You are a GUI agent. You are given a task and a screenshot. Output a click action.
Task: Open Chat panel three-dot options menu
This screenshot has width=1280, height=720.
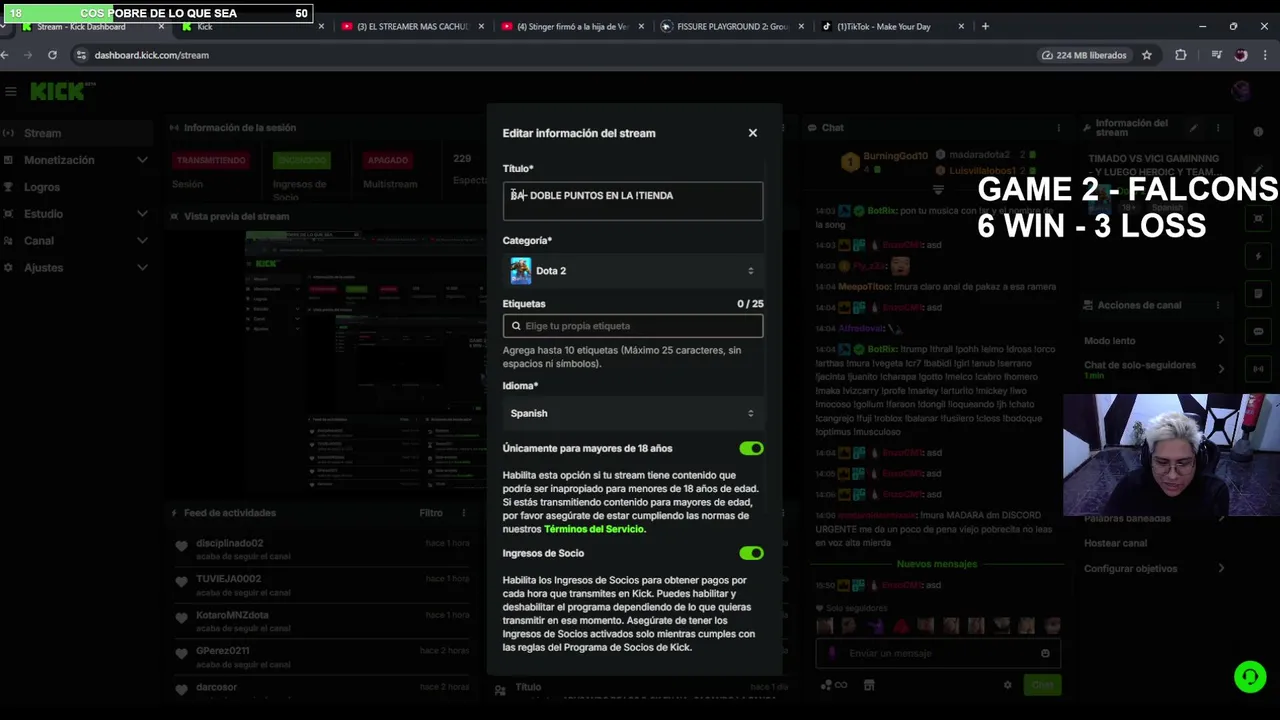click(1058, 128)
